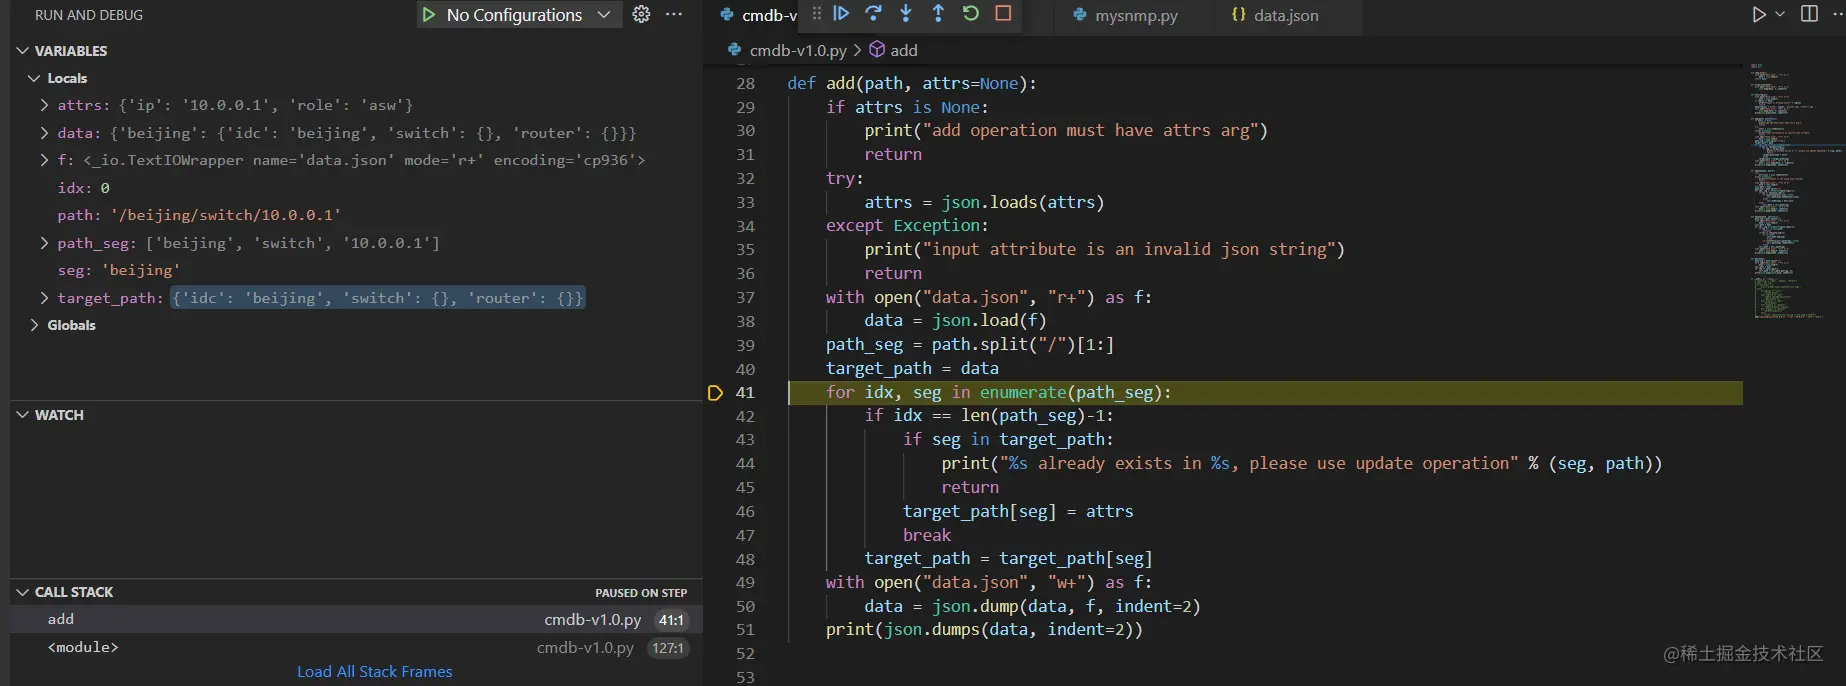1846x686 pixels.
Task: Click RUN AND DEBUG panel title
Action: pos(89,15)
